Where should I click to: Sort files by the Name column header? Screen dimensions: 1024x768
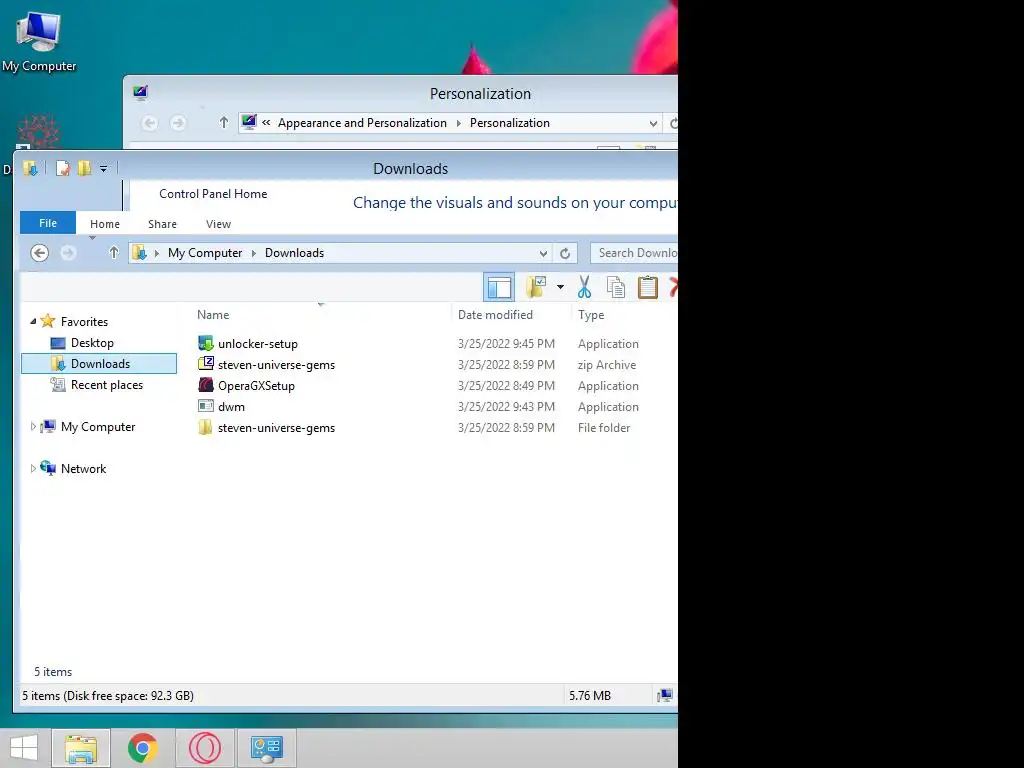point(213,315)
